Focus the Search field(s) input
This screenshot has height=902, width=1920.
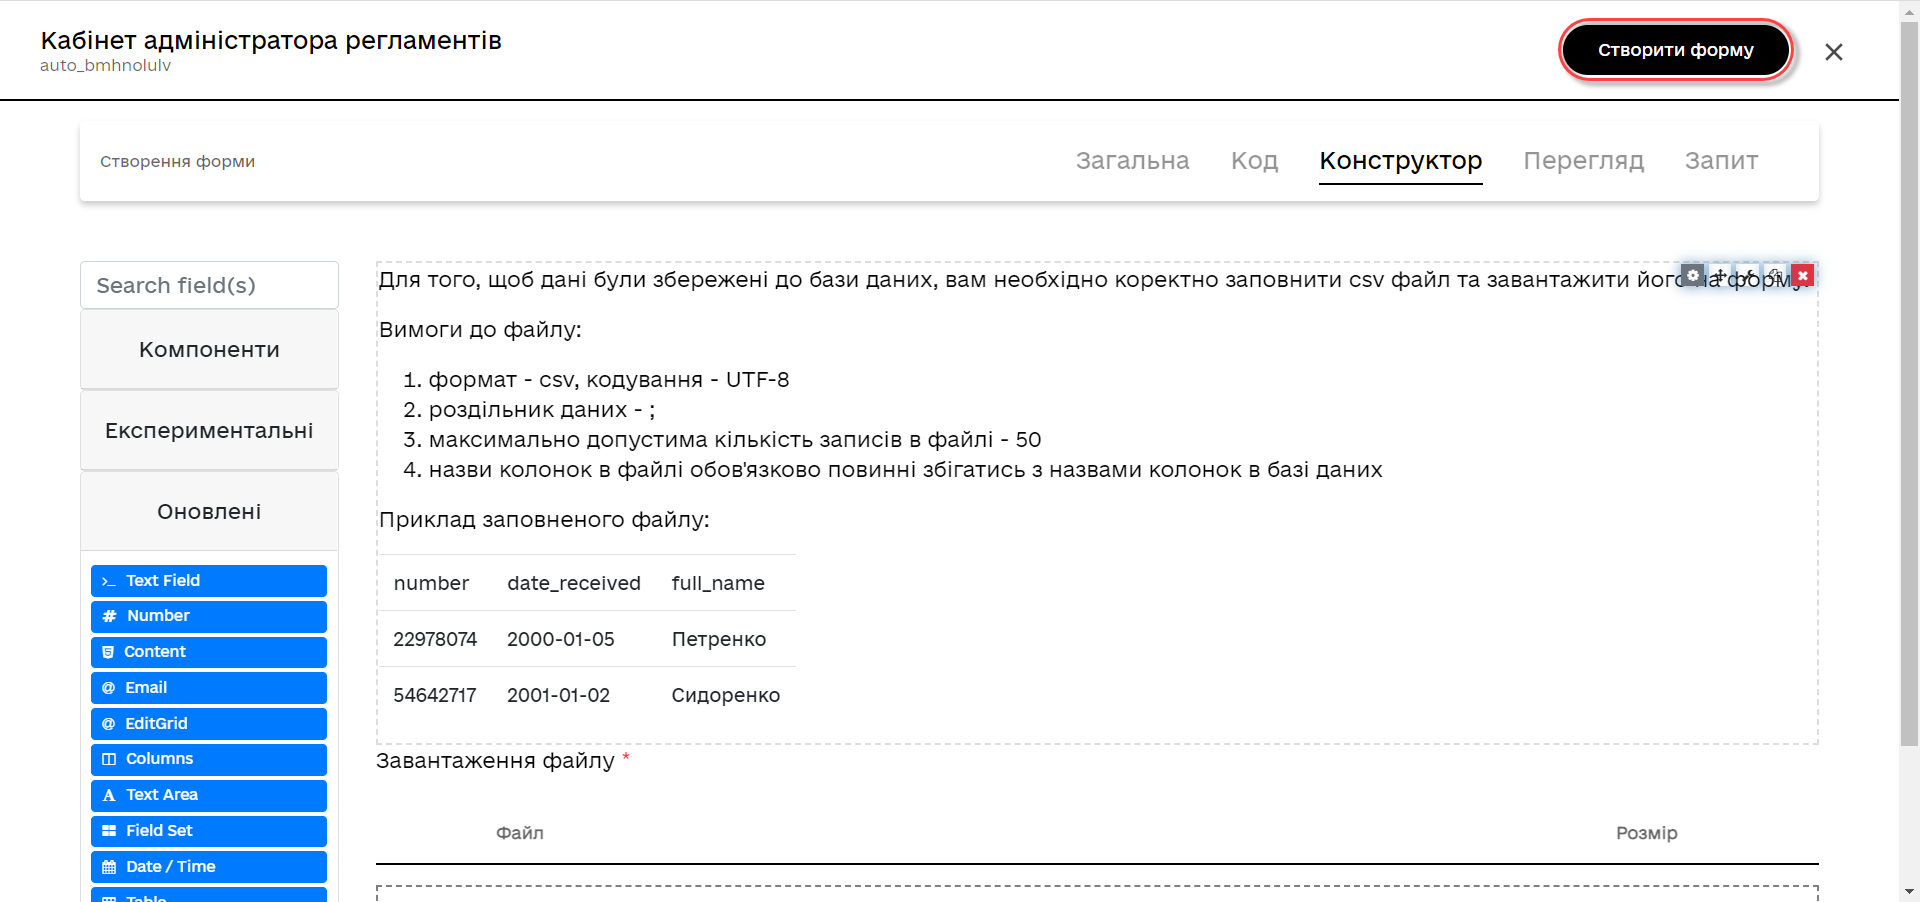point(209,285)
